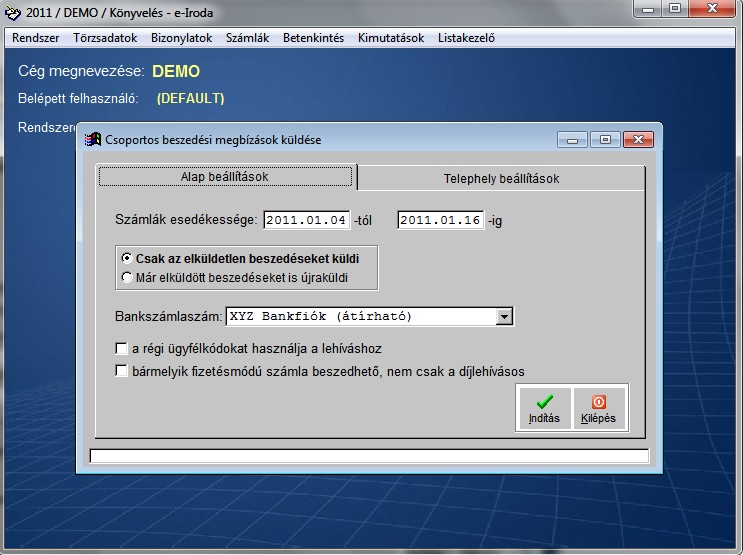Open the Rendszer menu
Screen dimensions: 743x555
coord(36,38)
